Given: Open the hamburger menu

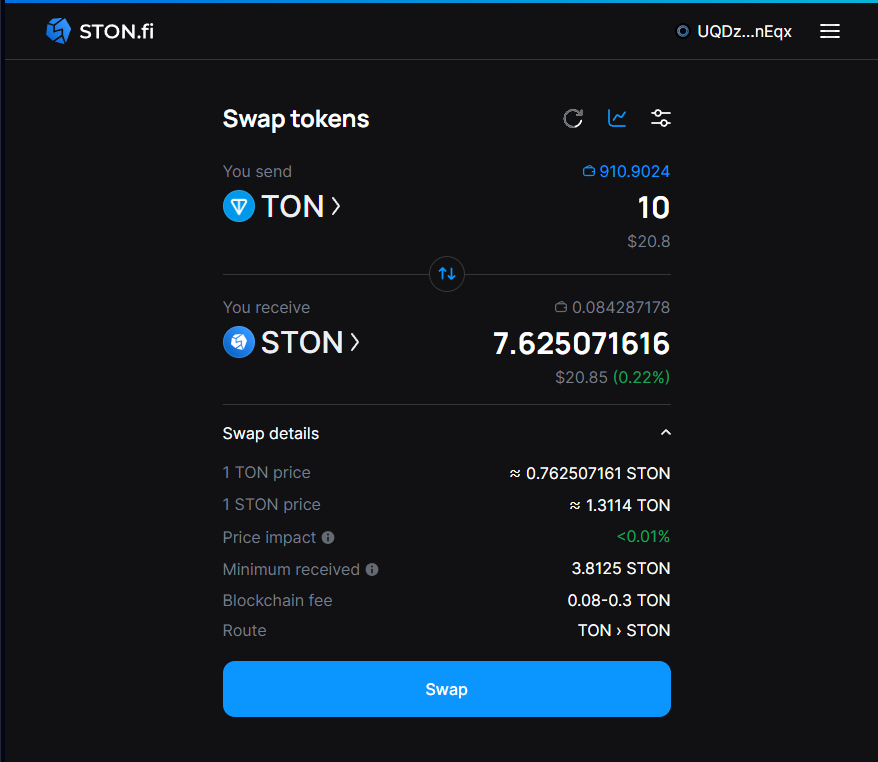Looking at the screenshot, I should pos(829,31).
